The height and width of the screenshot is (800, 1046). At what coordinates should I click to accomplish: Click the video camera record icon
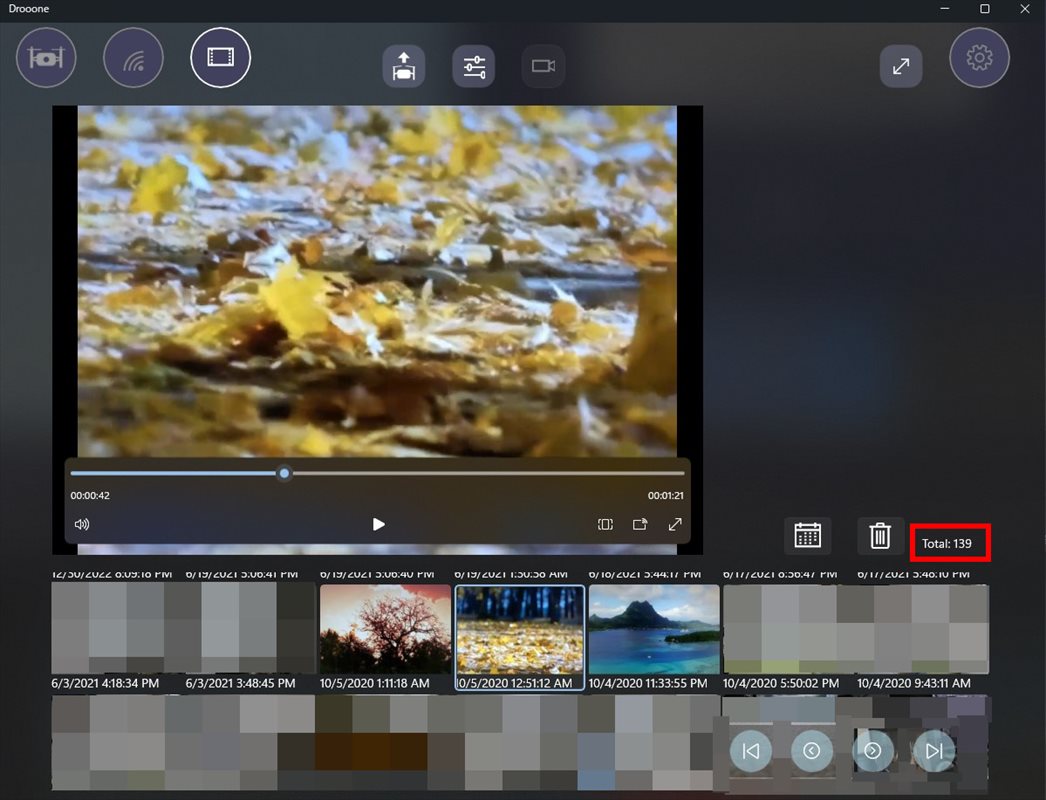point(543,67)
